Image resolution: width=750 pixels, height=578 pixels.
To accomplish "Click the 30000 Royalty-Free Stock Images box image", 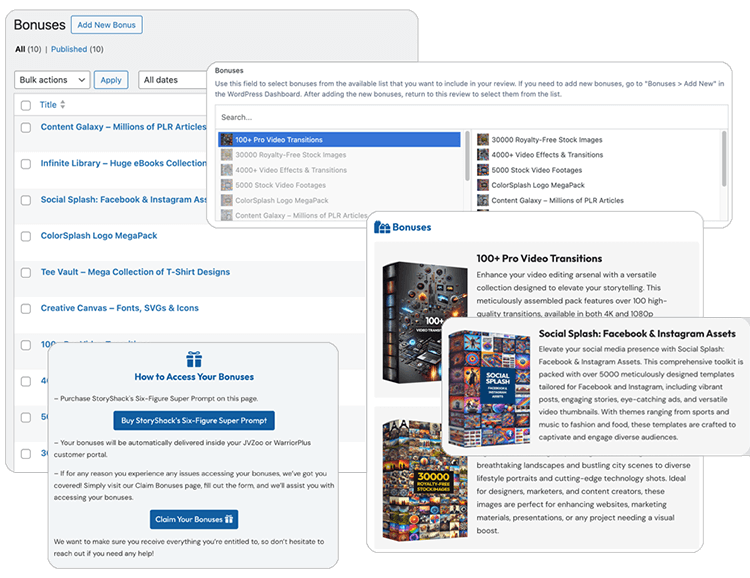I will pyautogui.click(x=425, y=480).
